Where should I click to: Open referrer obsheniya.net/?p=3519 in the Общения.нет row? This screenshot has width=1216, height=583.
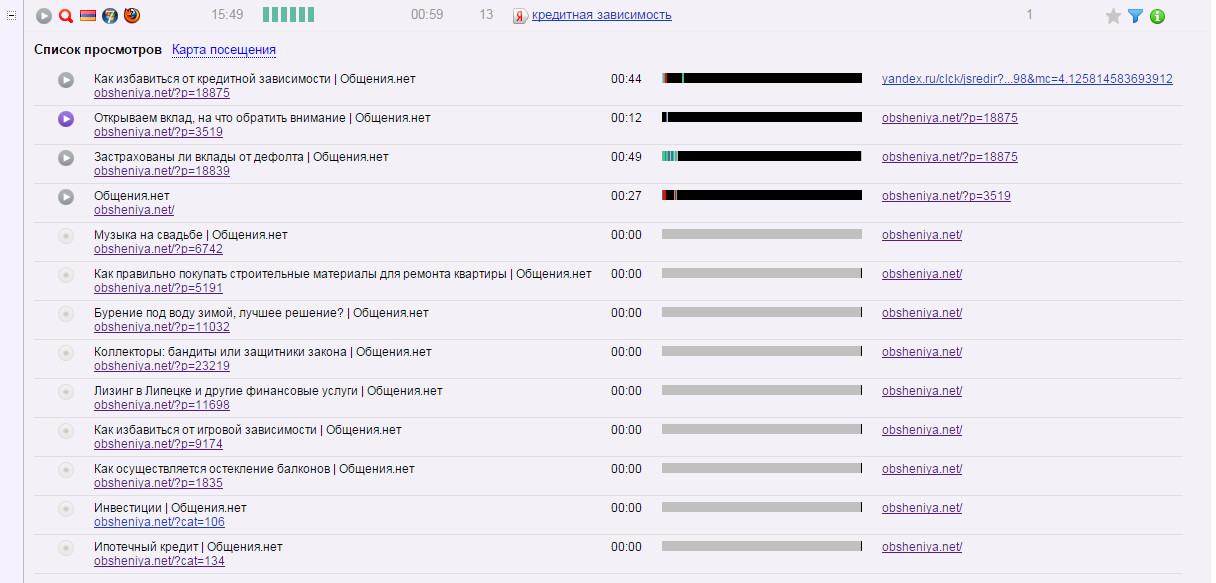946,196
